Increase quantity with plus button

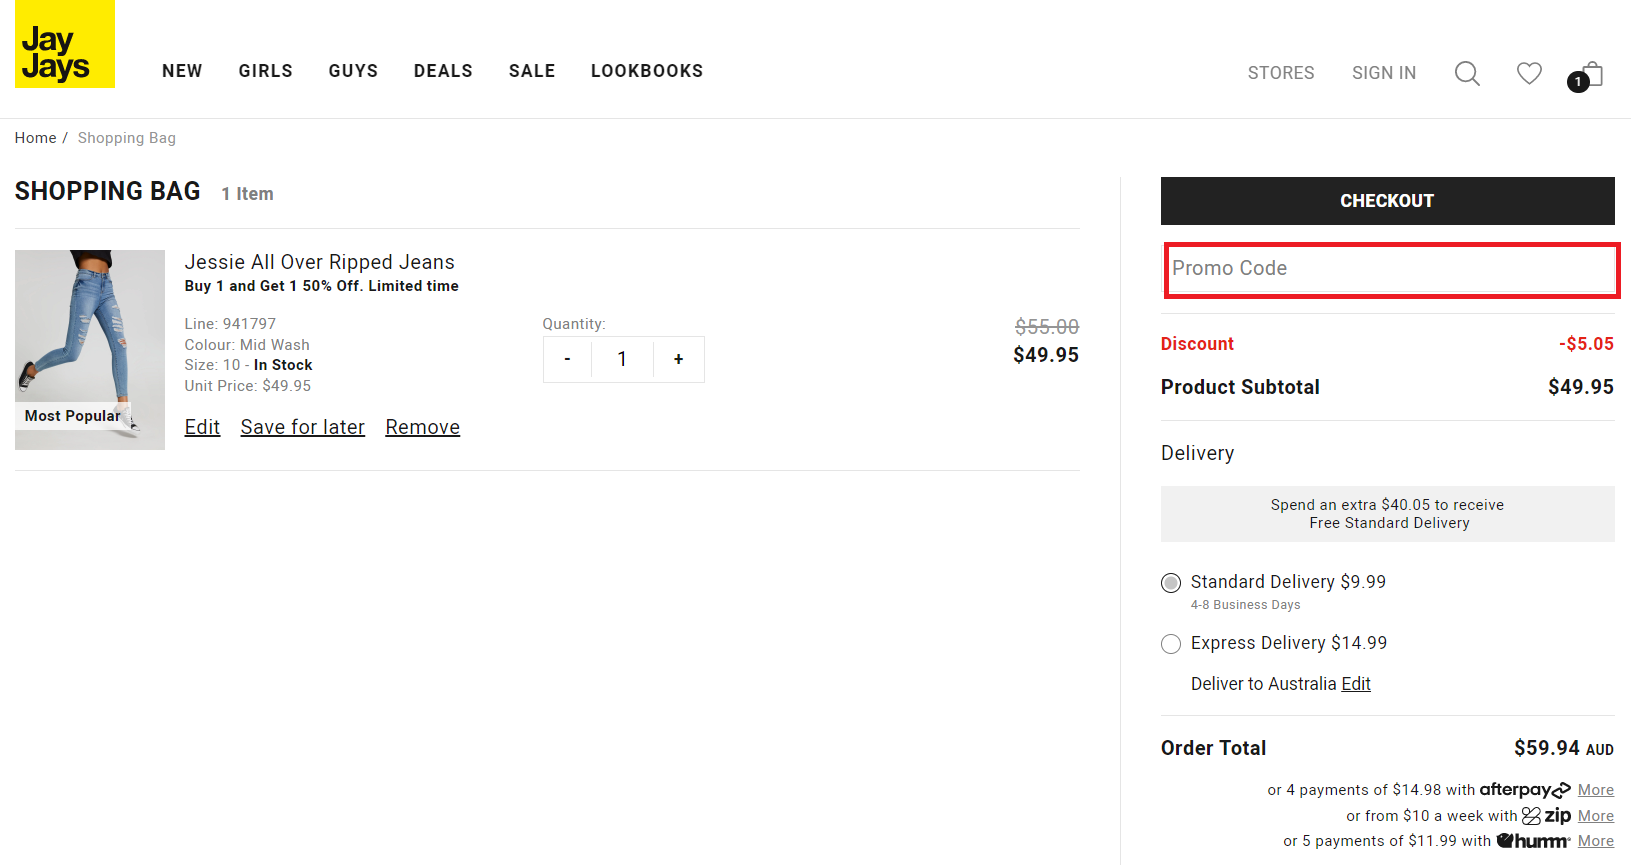point(678,359)
